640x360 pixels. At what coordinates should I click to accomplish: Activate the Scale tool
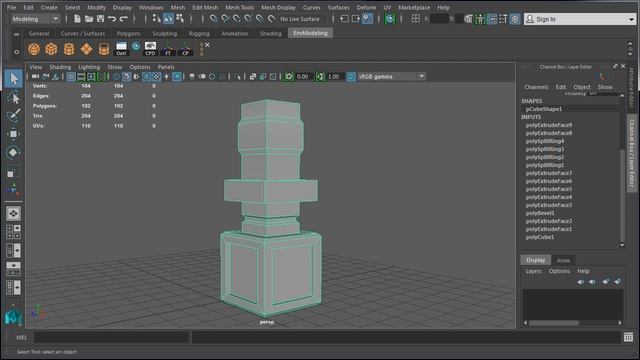pos(13,171)
